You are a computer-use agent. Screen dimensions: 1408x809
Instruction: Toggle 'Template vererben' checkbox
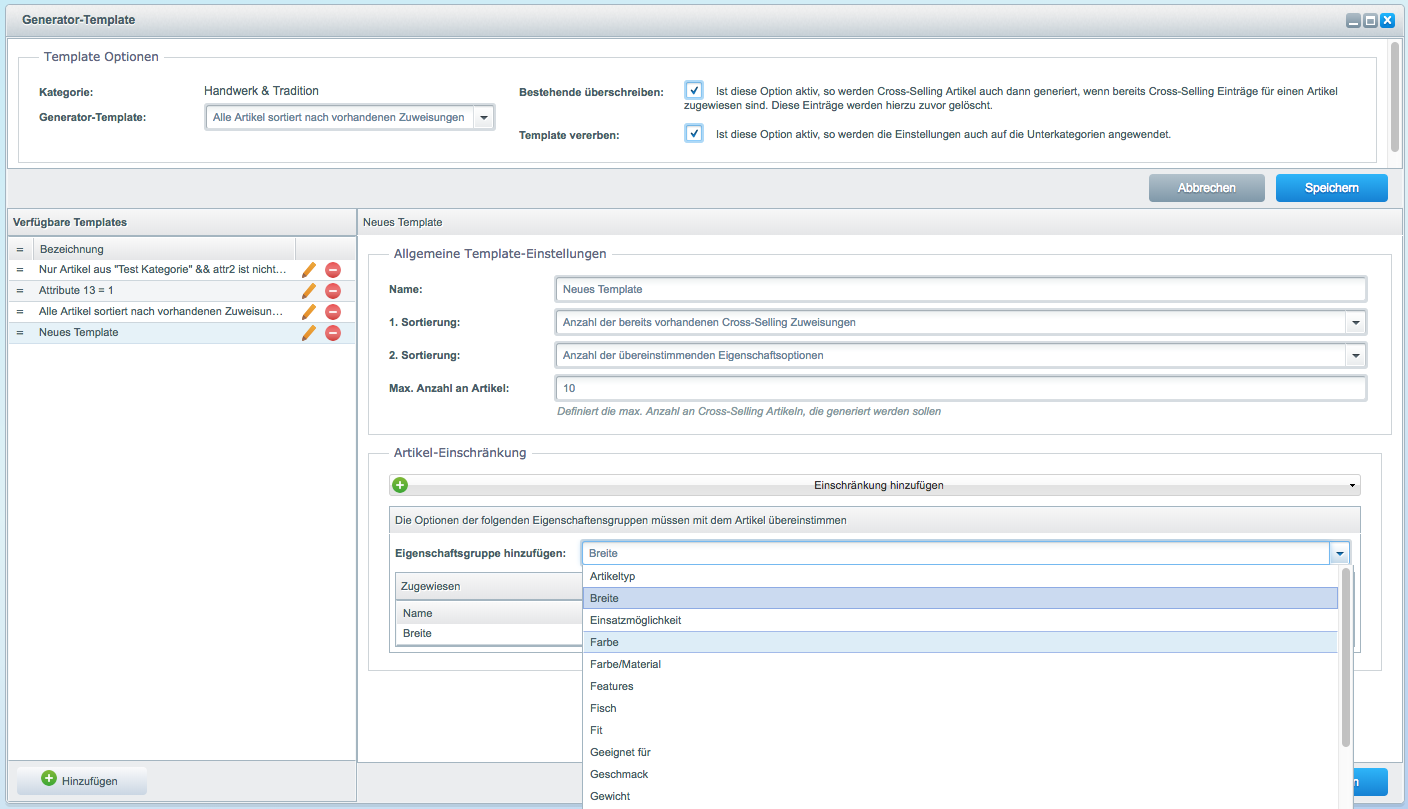tap(694, 133)
